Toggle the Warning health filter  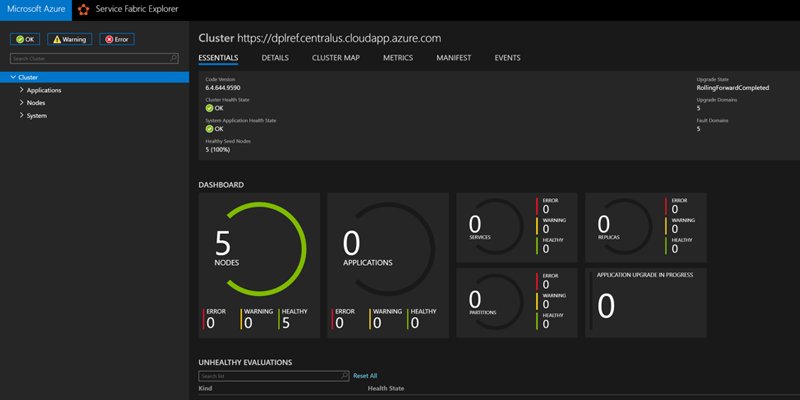[70, 39]
